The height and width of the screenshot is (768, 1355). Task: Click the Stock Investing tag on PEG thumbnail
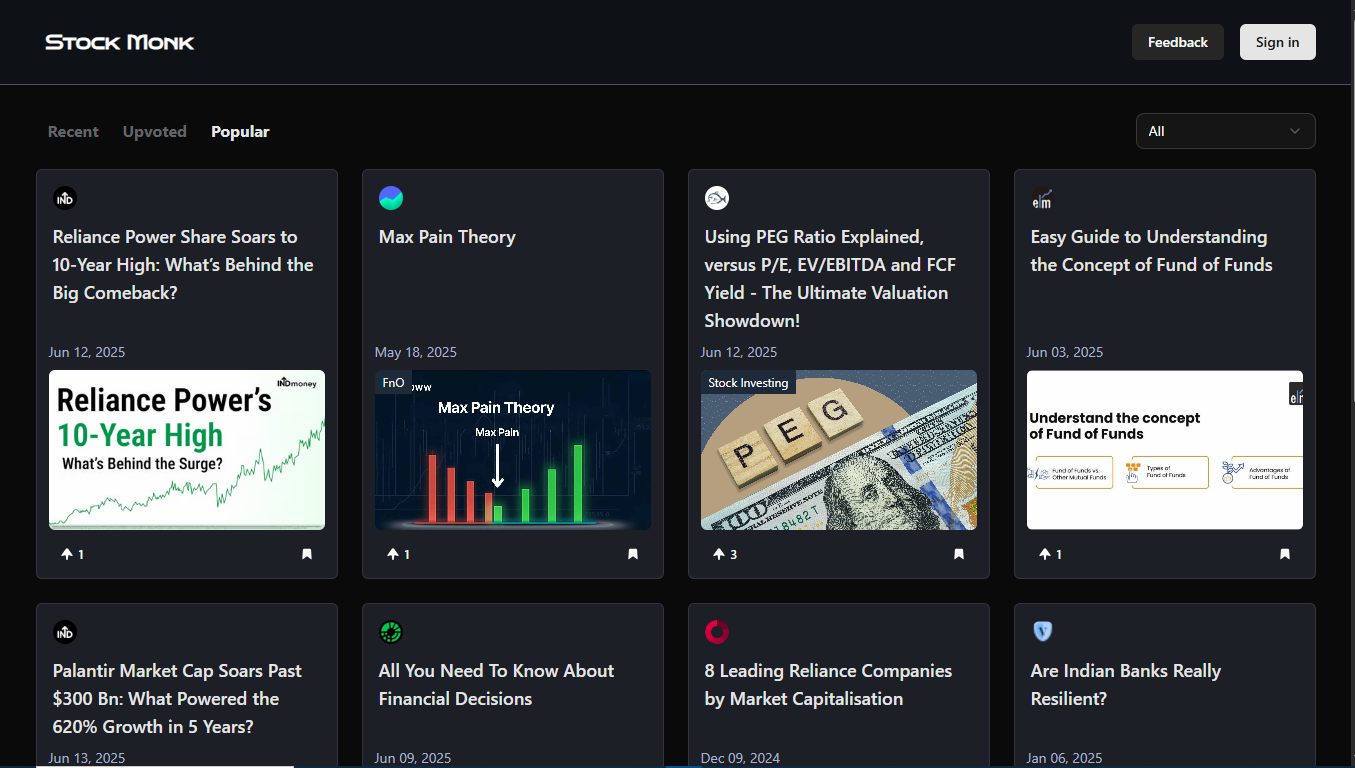(x=748, y=383)
